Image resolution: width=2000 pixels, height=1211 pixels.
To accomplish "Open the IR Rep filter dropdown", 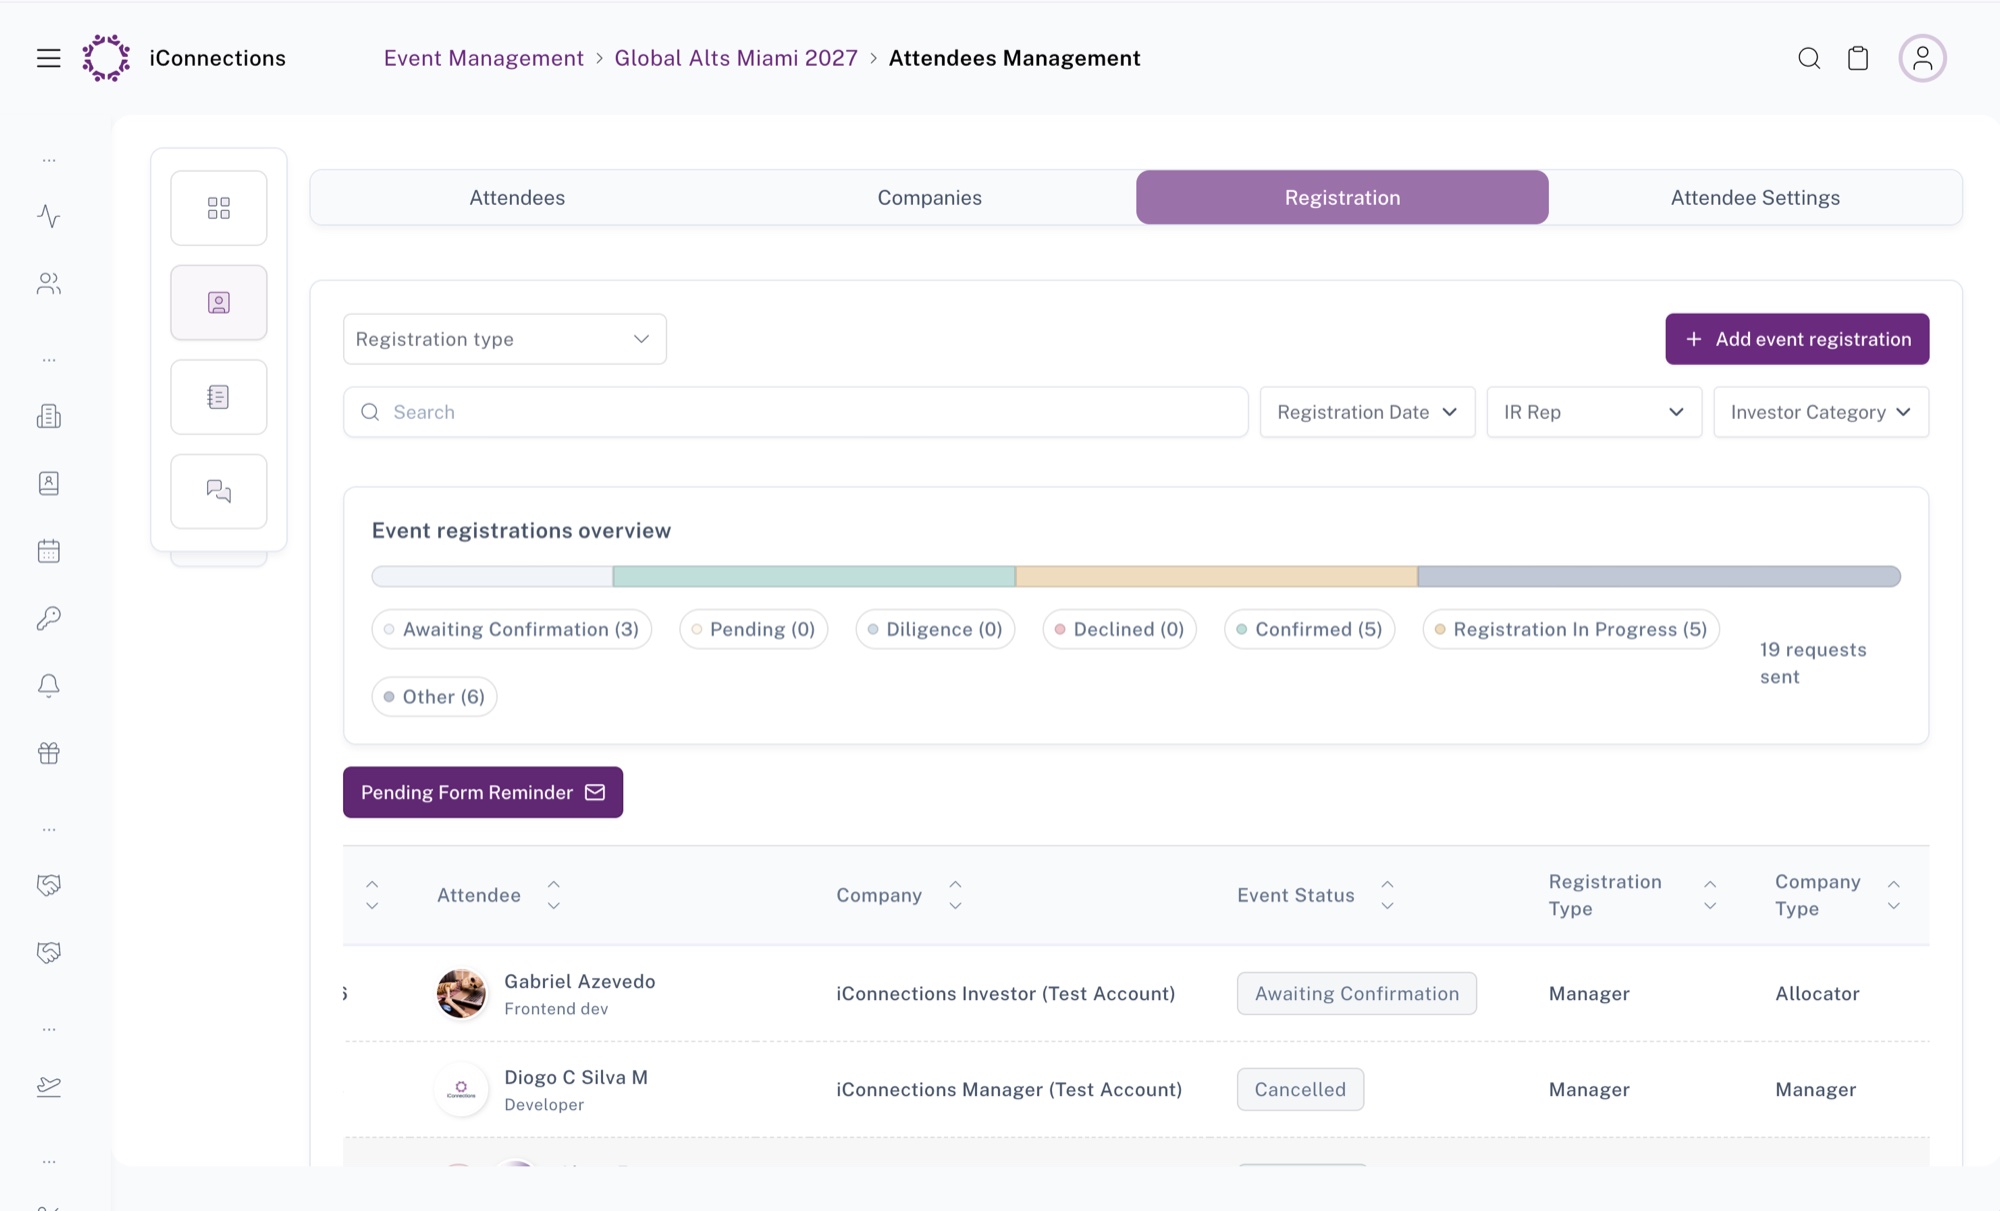I will coord(1594,412).
